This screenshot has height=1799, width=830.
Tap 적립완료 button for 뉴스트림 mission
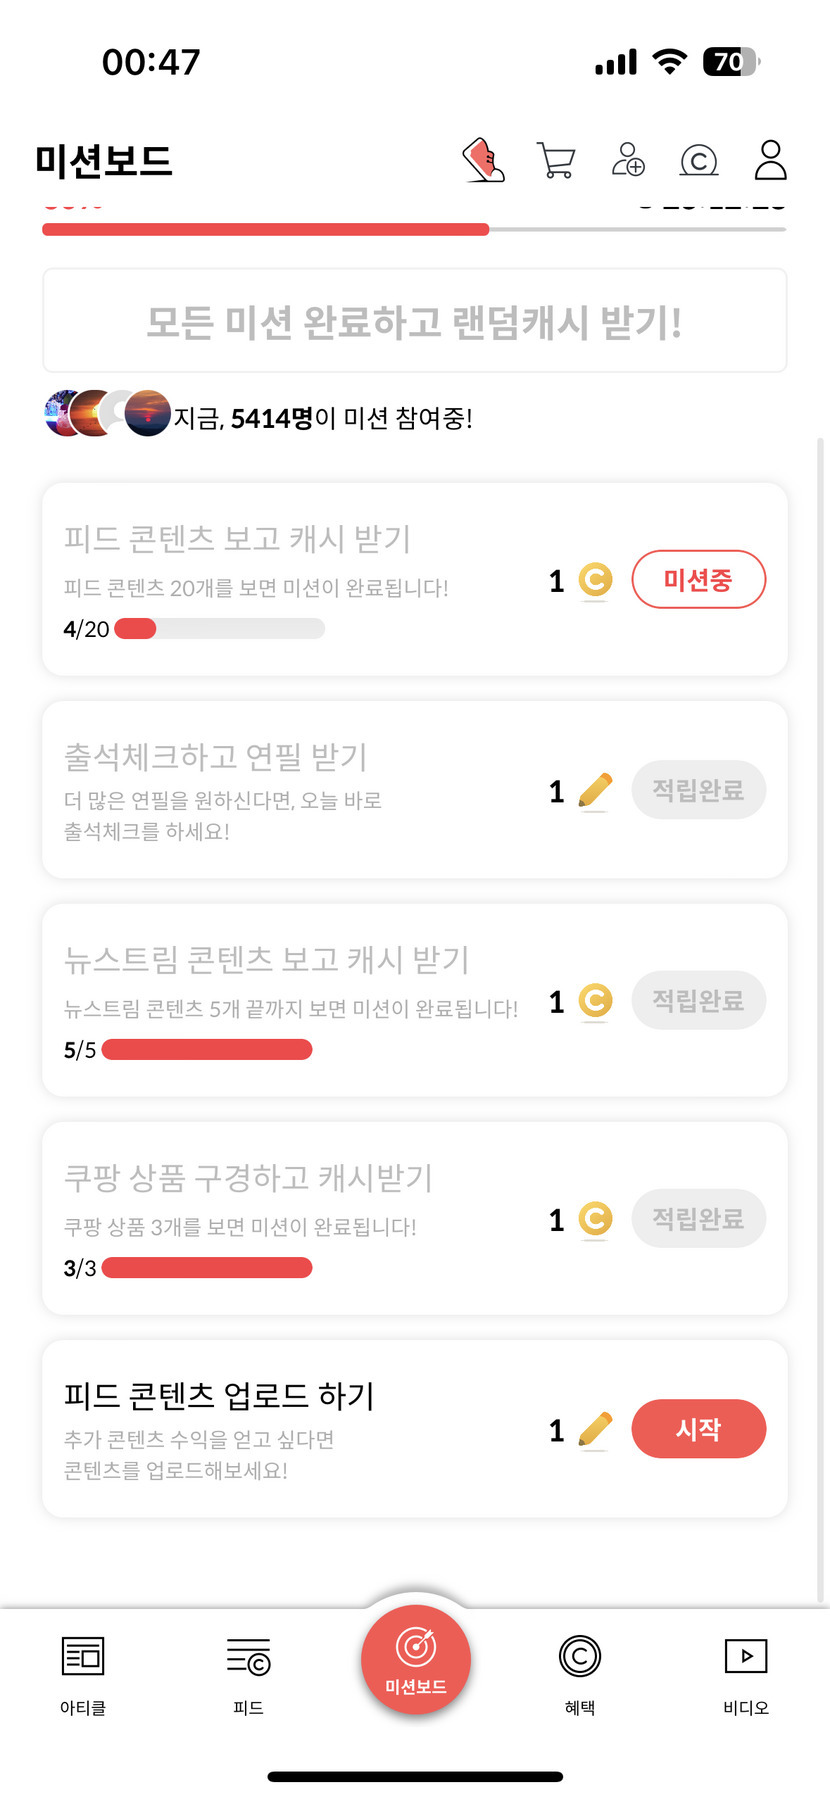point(698,1001)
